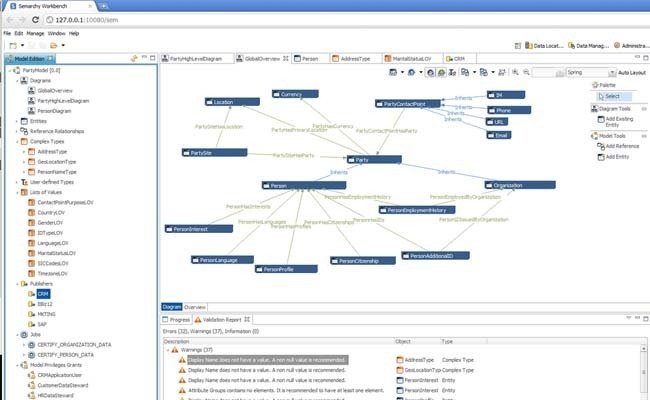Click the Select tool in the palette
The width and height of the screenshot is (650, 400).
tap(612, 96)
